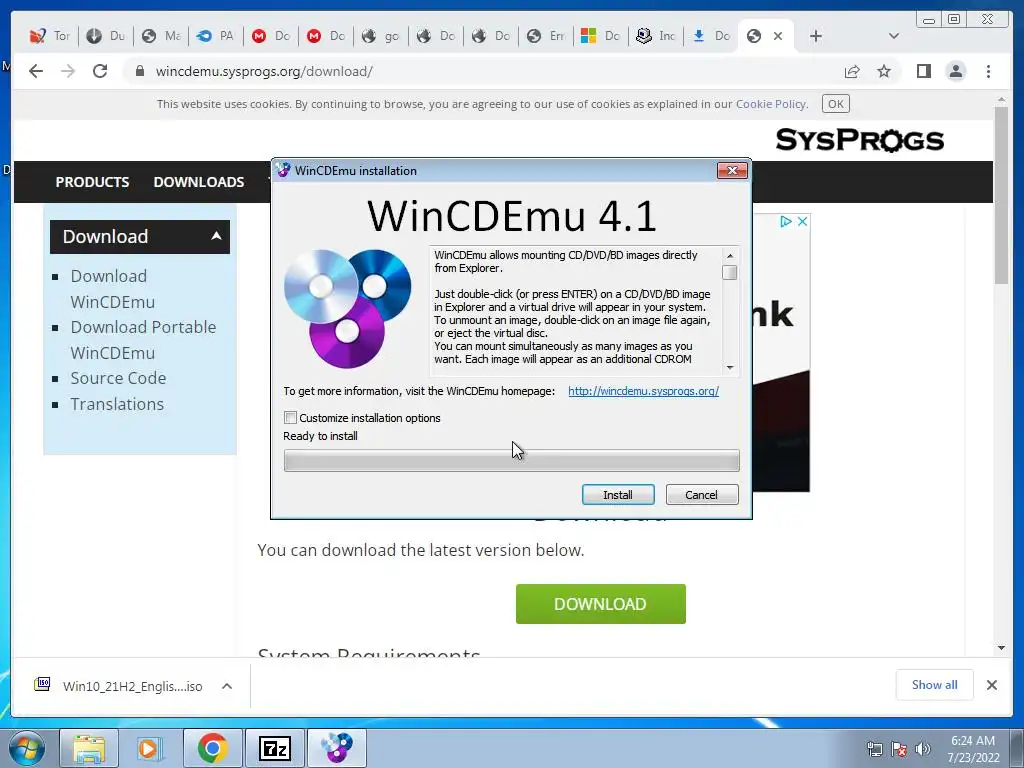Open Action Center flag tray icon

point(899,749)
